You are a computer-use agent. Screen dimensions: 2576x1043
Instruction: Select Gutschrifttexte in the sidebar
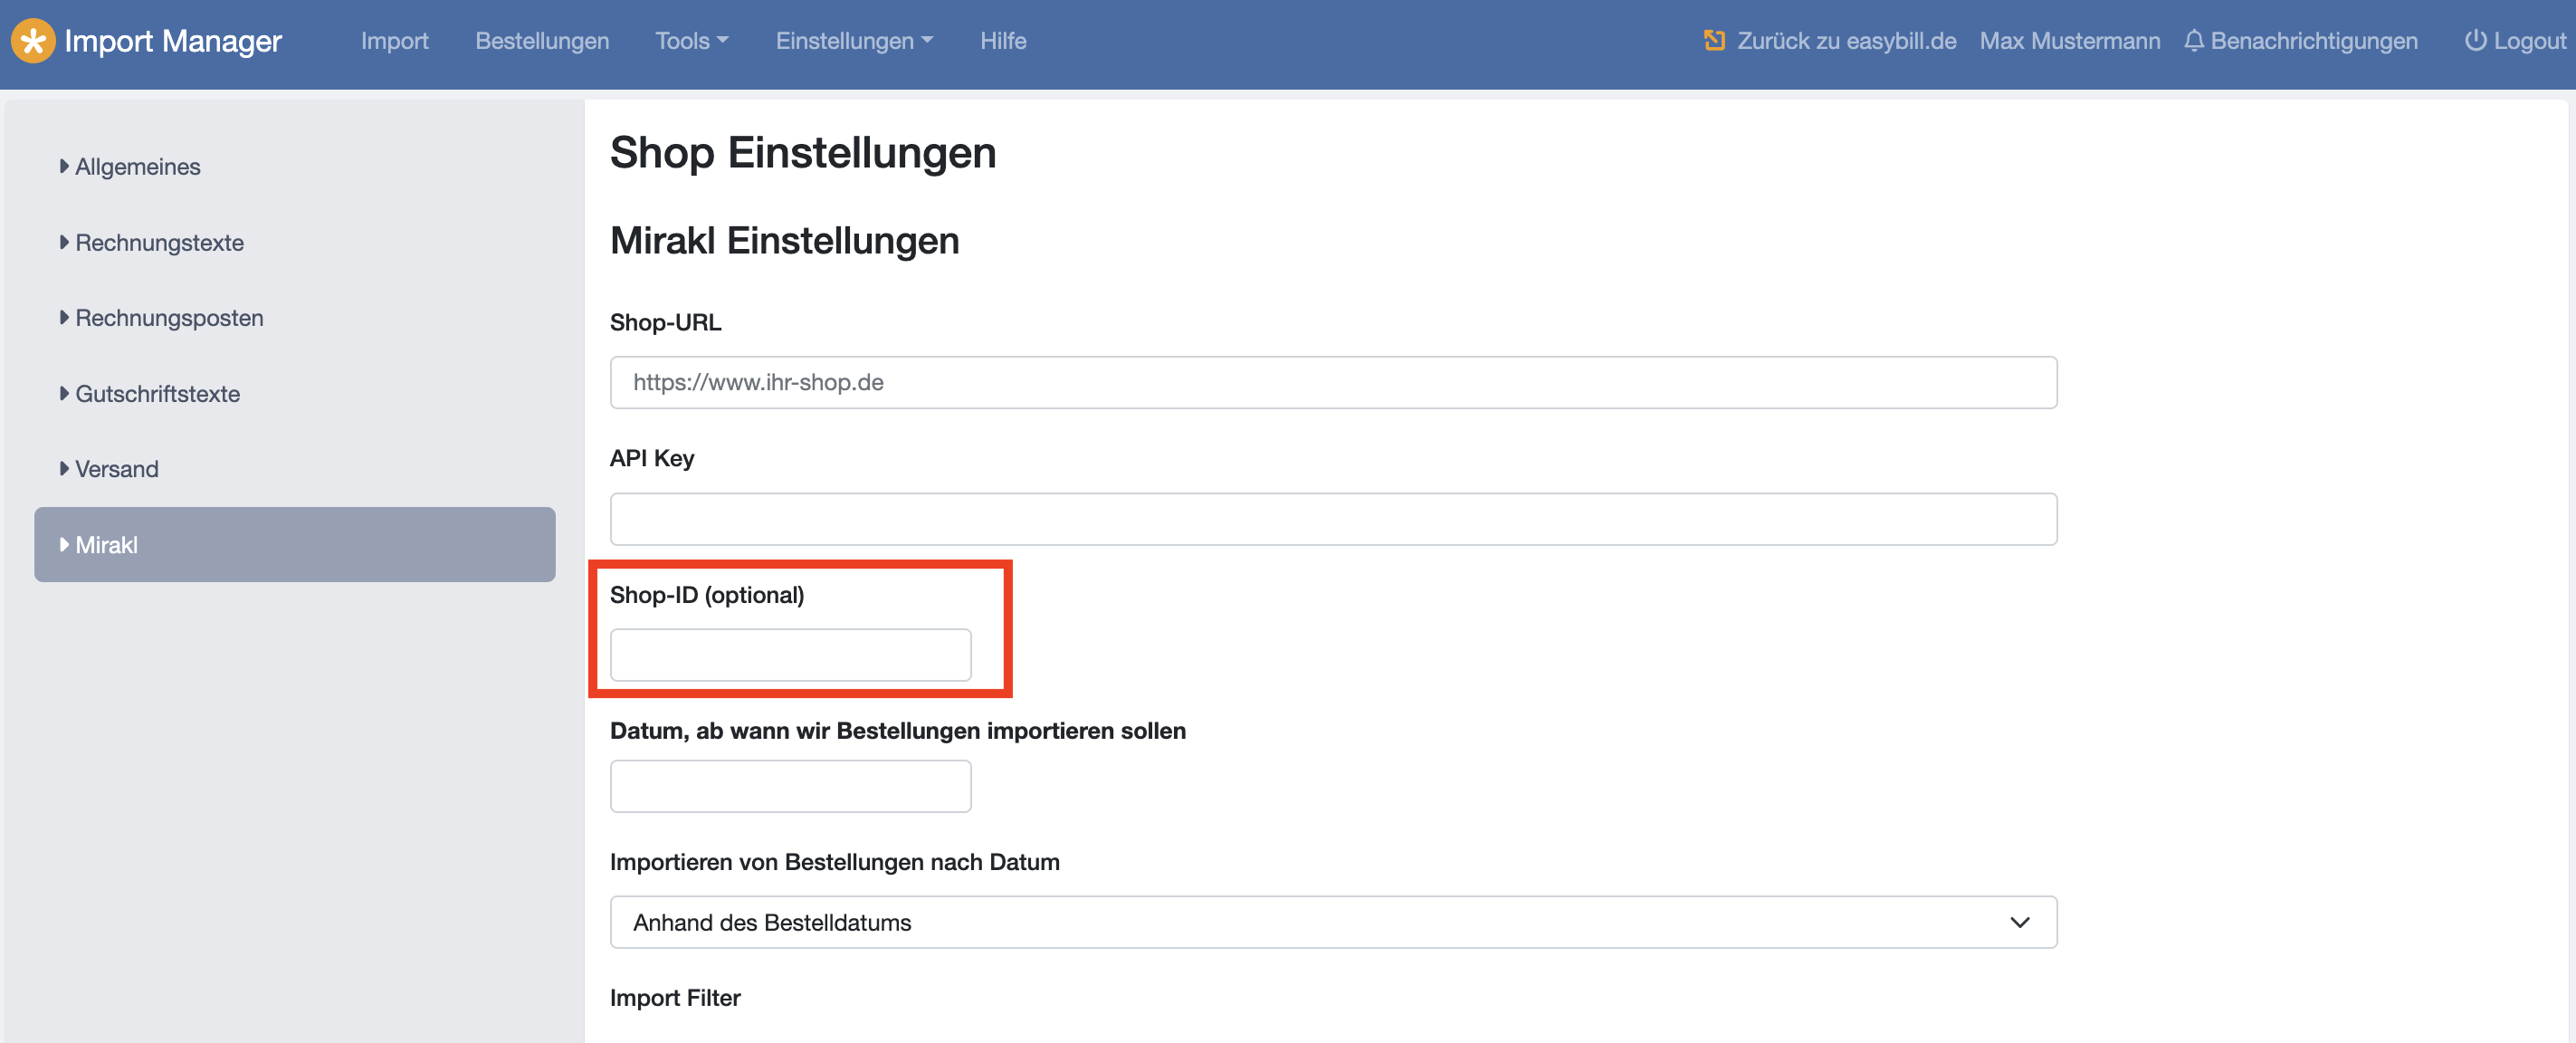[157, 394]
